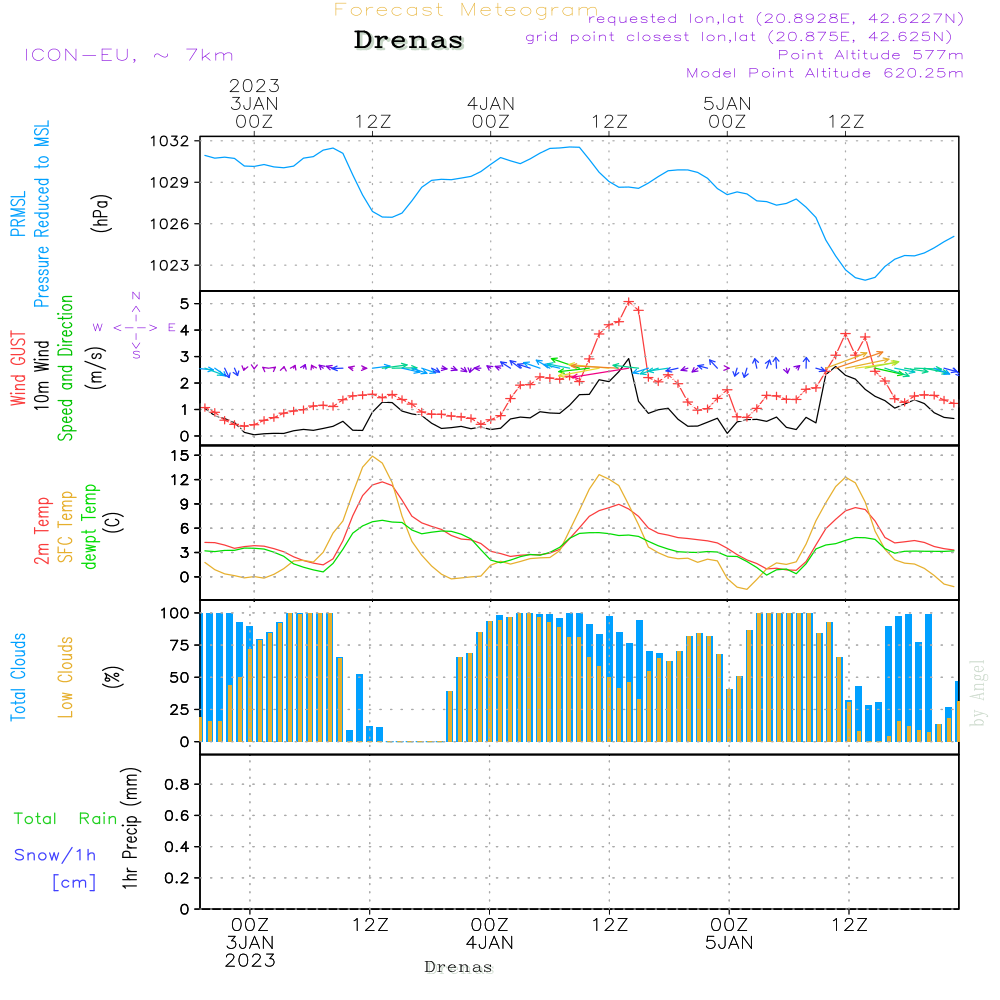Image resolution: width=1000 pixels, height=1000 pixels.
Task: Click the grid point closest lon,lat line
Action: (x=739, y=37)
